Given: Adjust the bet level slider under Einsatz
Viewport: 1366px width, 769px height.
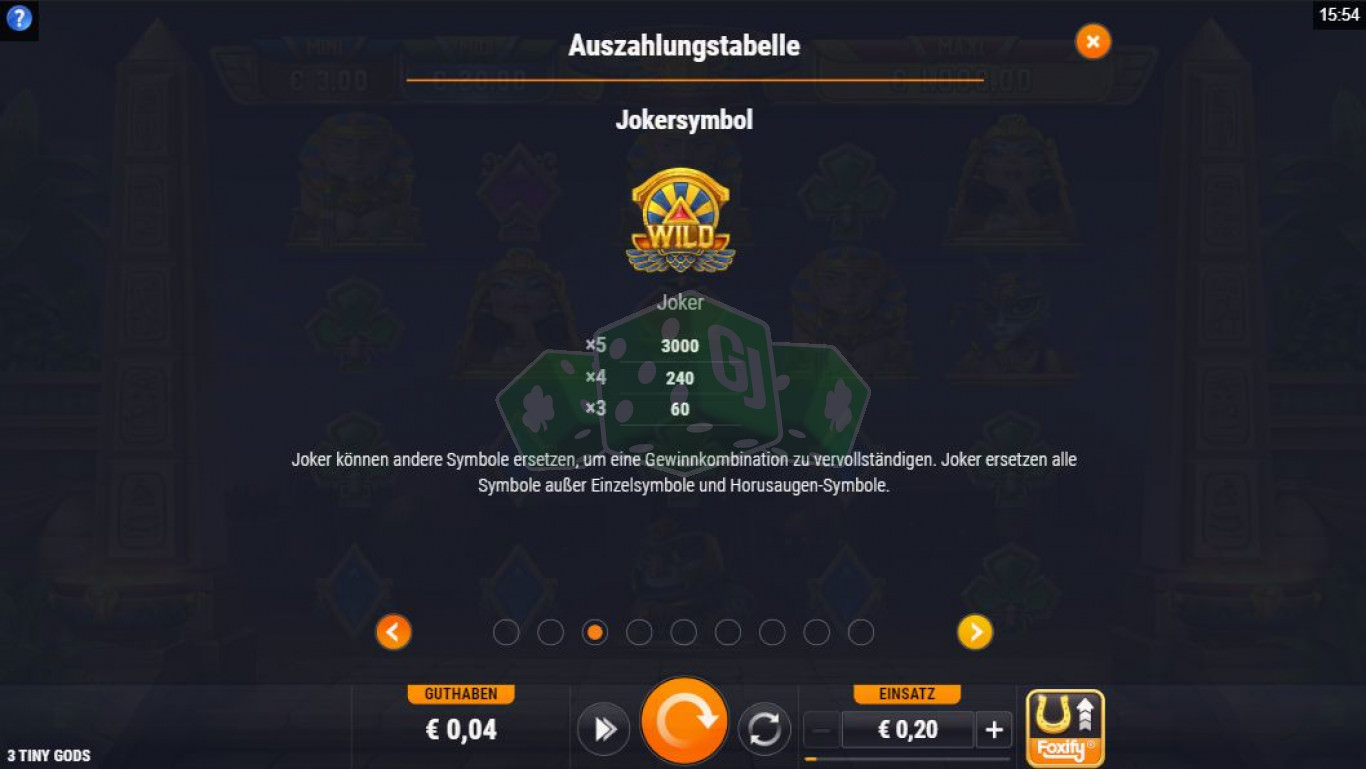Looking at the screenshot, I should [908, 759].
